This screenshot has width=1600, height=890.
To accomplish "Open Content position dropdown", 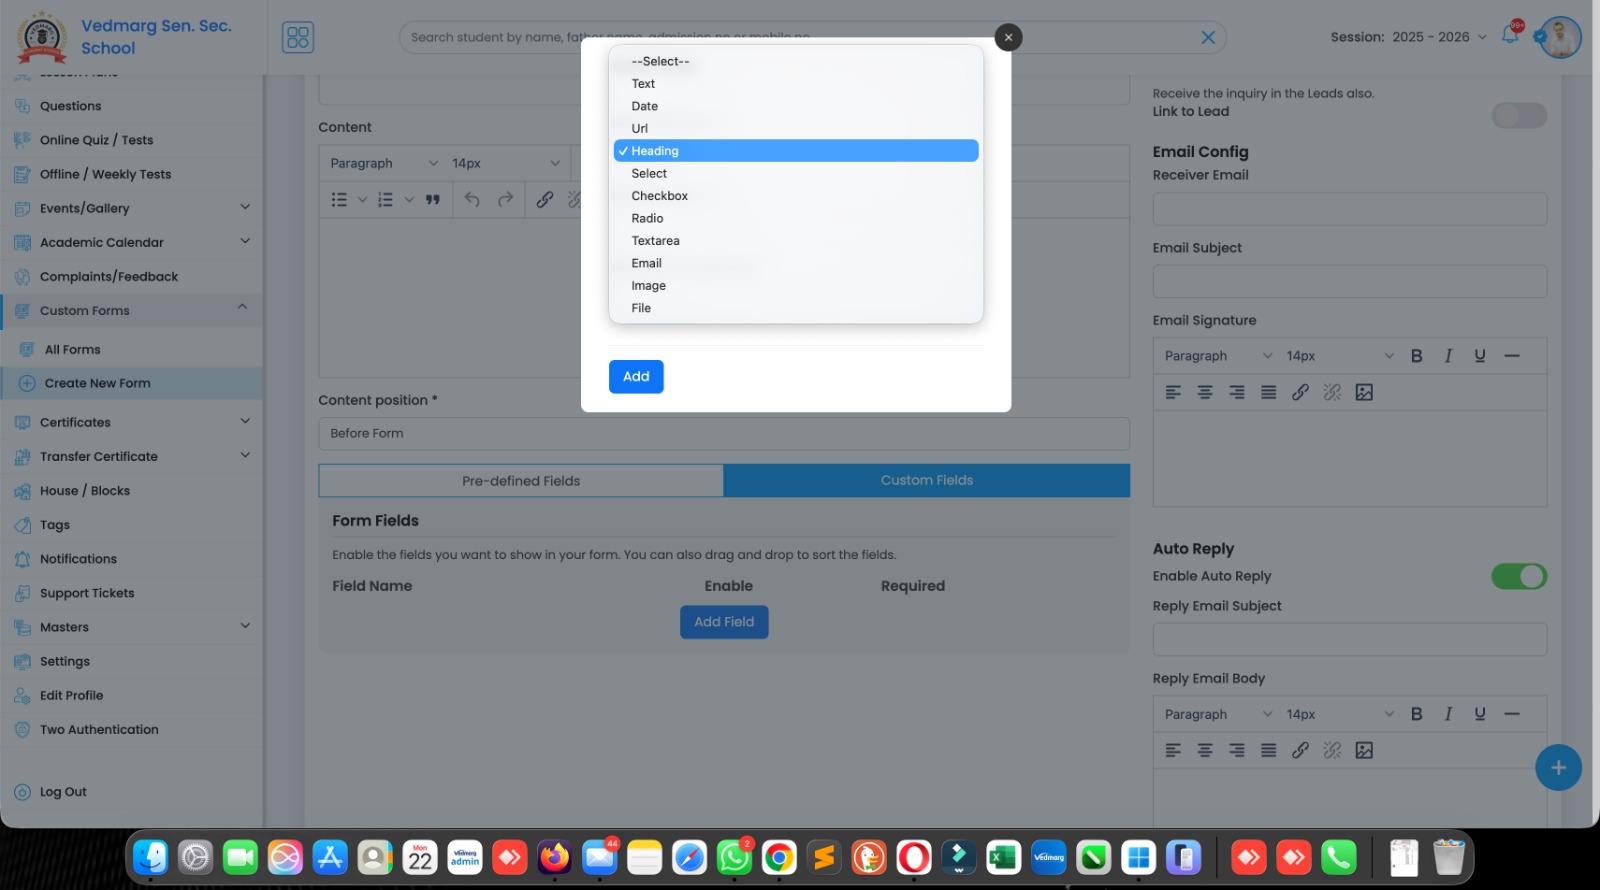I will coord(724,434).
